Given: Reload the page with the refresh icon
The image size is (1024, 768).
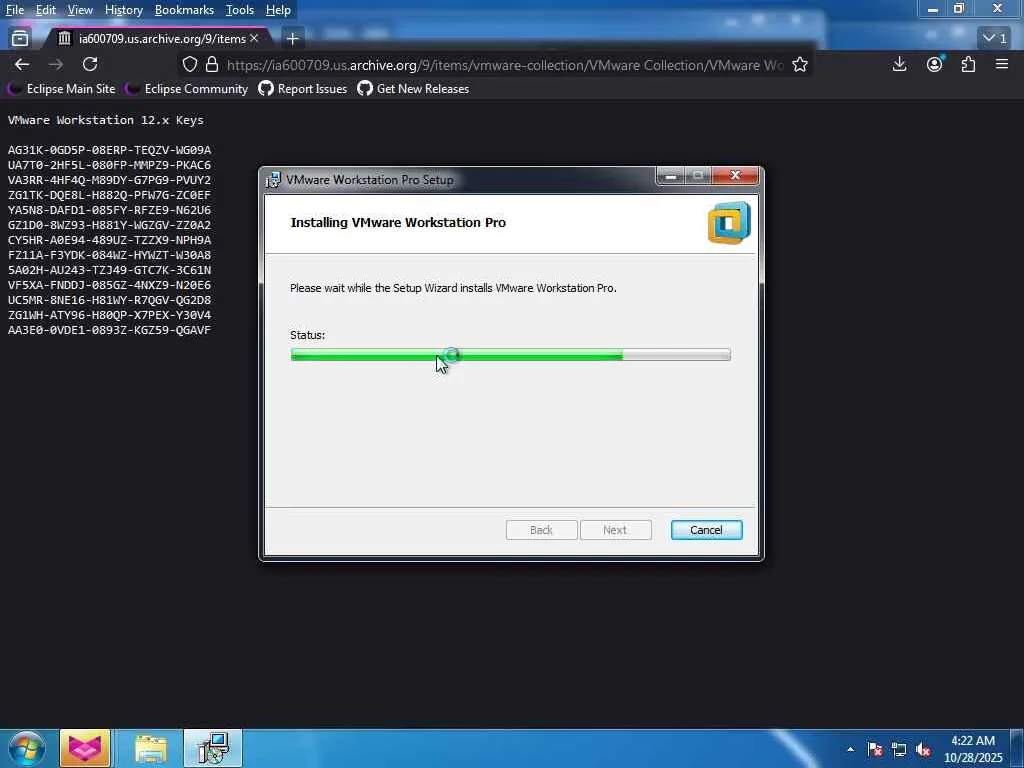Looking at the screenshot, I should pyautogui.click(x=90, y=64).
